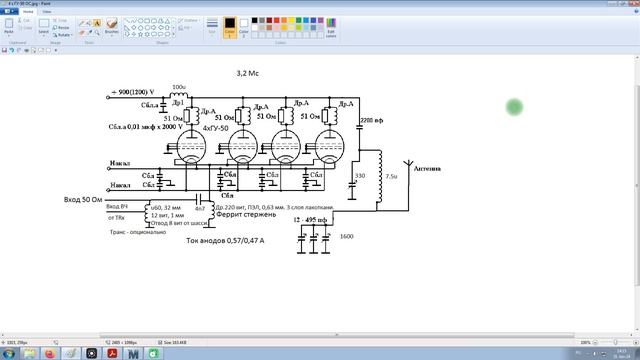Activate the Color 2 selector
640x360 pixels.
[244, 28]
